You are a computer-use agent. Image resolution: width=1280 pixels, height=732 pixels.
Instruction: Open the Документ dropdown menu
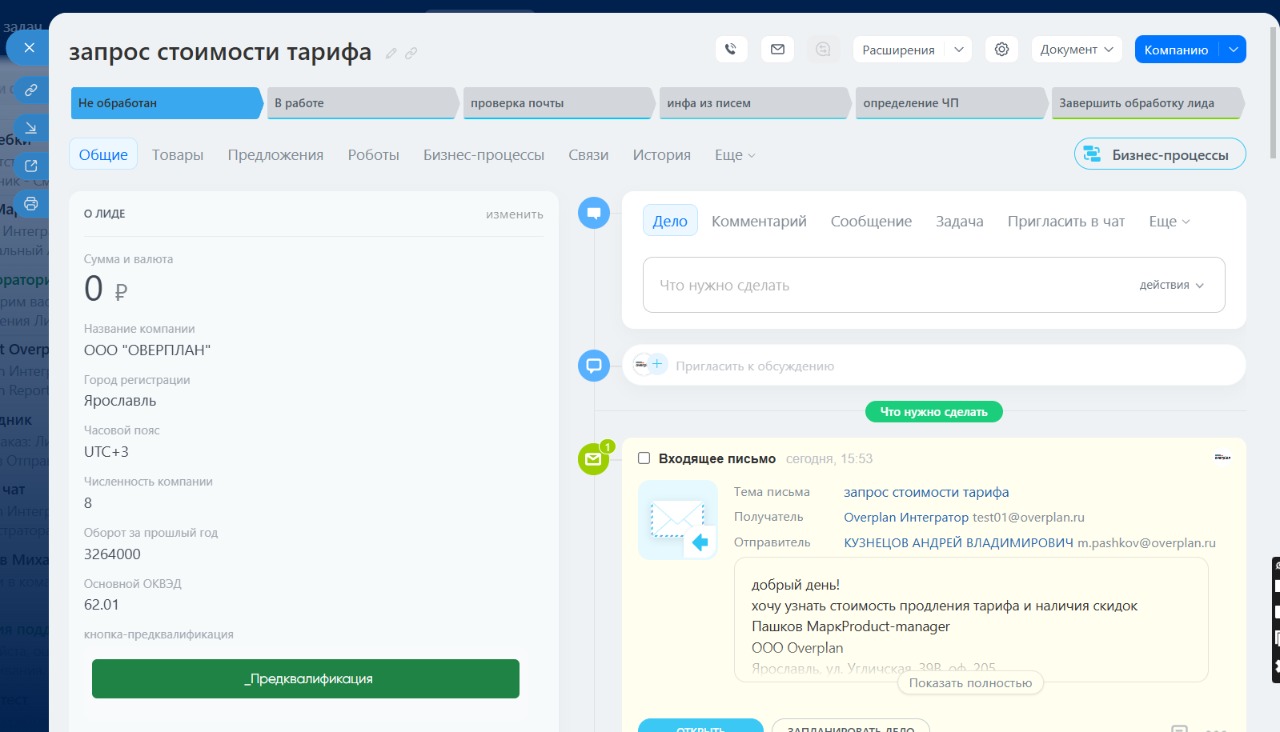click(x=1076, y=49)
